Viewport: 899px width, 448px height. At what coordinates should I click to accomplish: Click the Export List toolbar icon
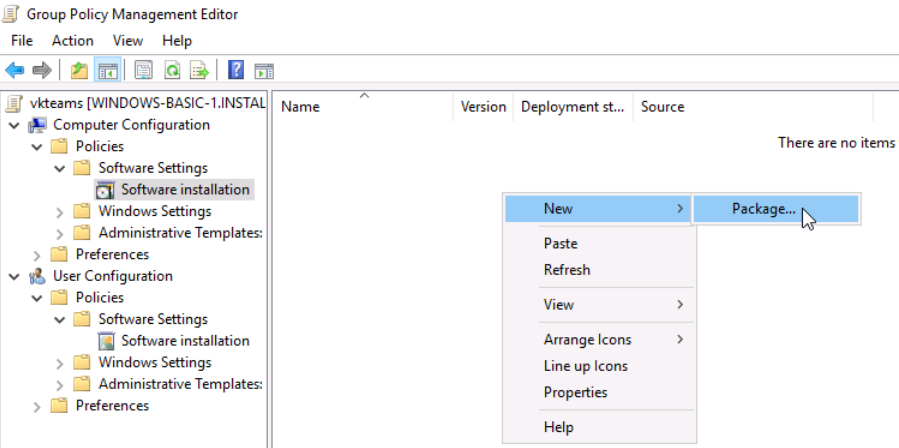pyautogui.click(x=200, y=70)
